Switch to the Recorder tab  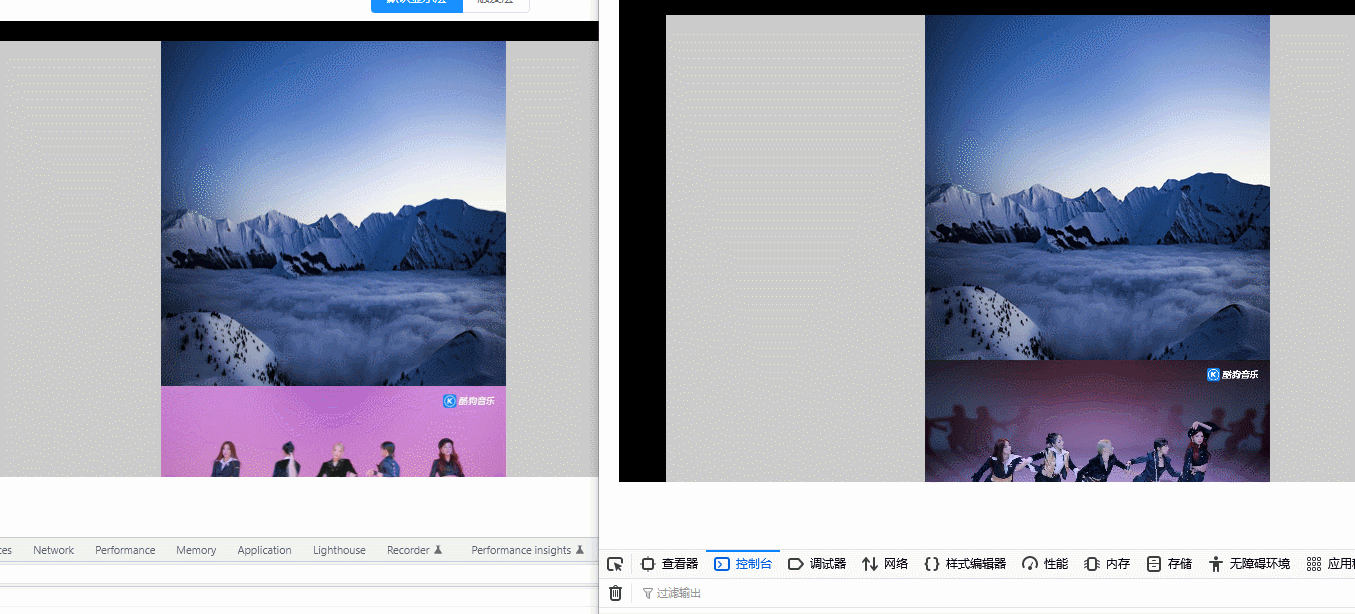(x=414, y=550)
